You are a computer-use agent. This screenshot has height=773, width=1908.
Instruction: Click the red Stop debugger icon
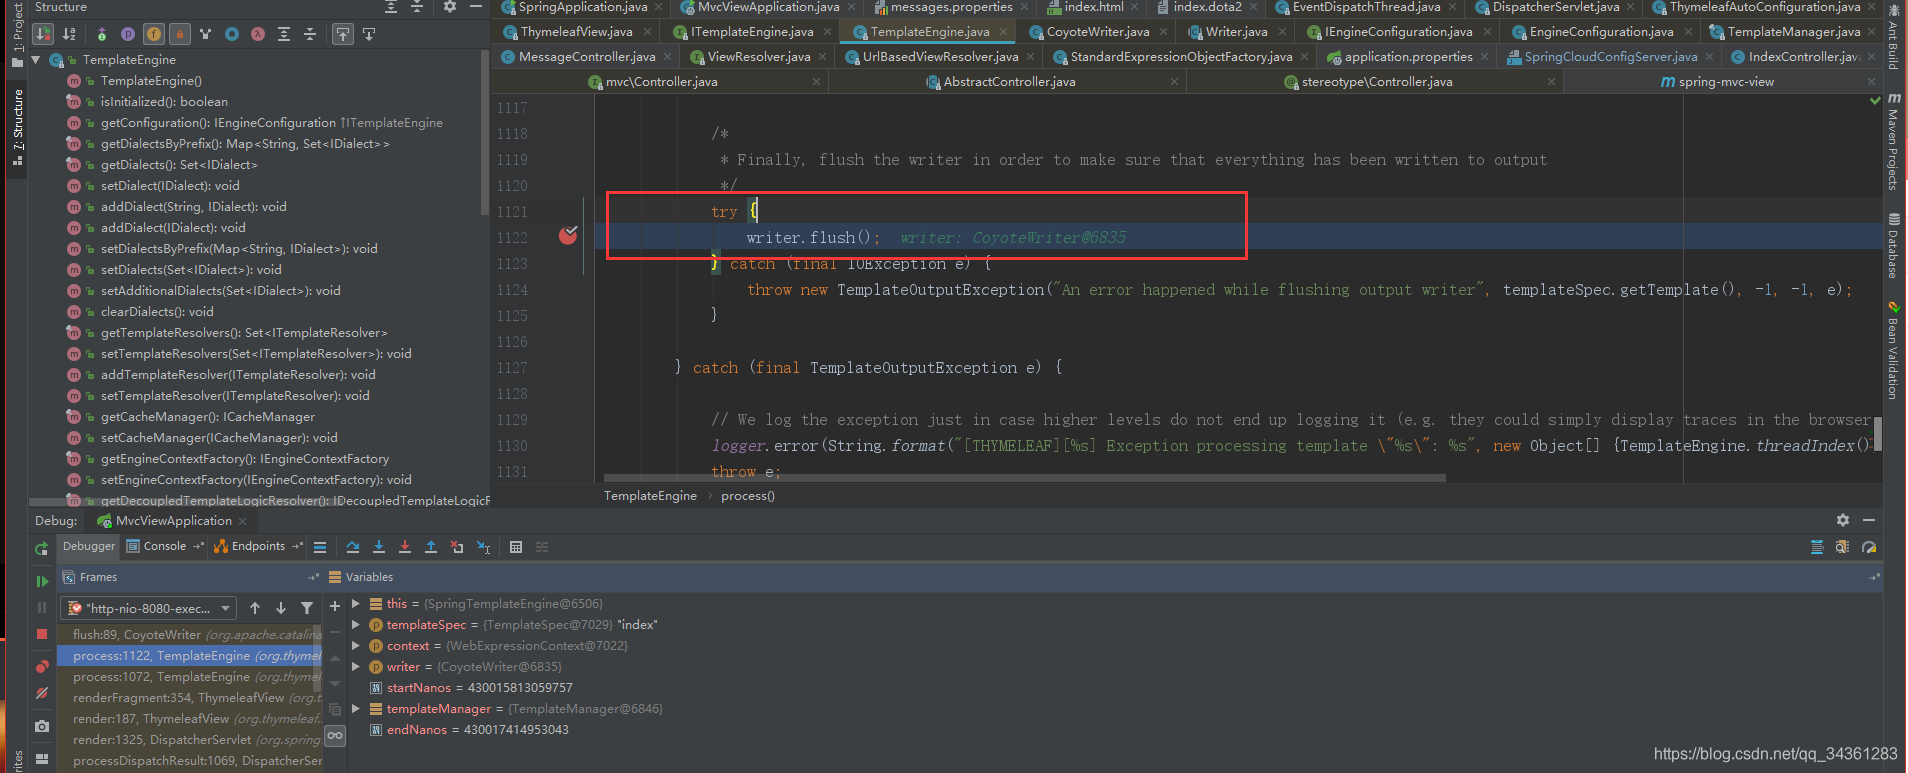click(41, 634)
